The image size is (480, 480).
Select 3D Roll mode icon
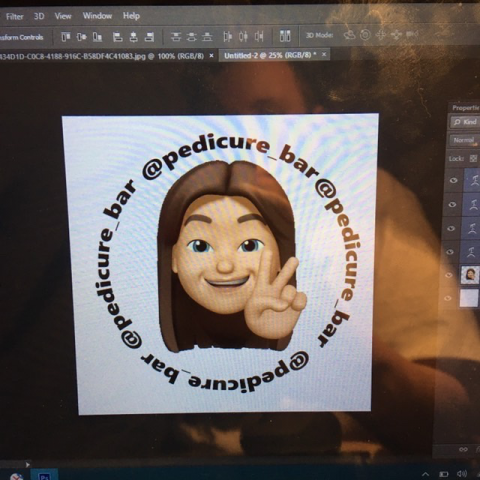365,35
